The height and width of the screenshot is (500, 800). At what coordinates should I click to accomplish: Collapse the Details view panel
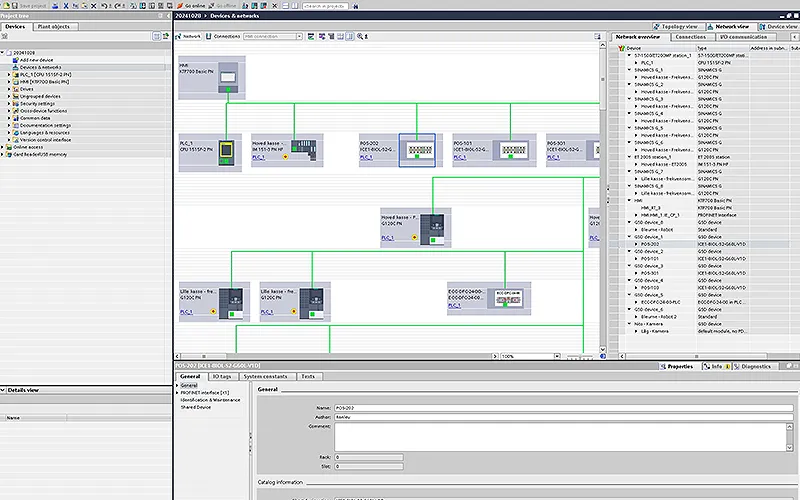pyautogui.click(x=3, y=390)
